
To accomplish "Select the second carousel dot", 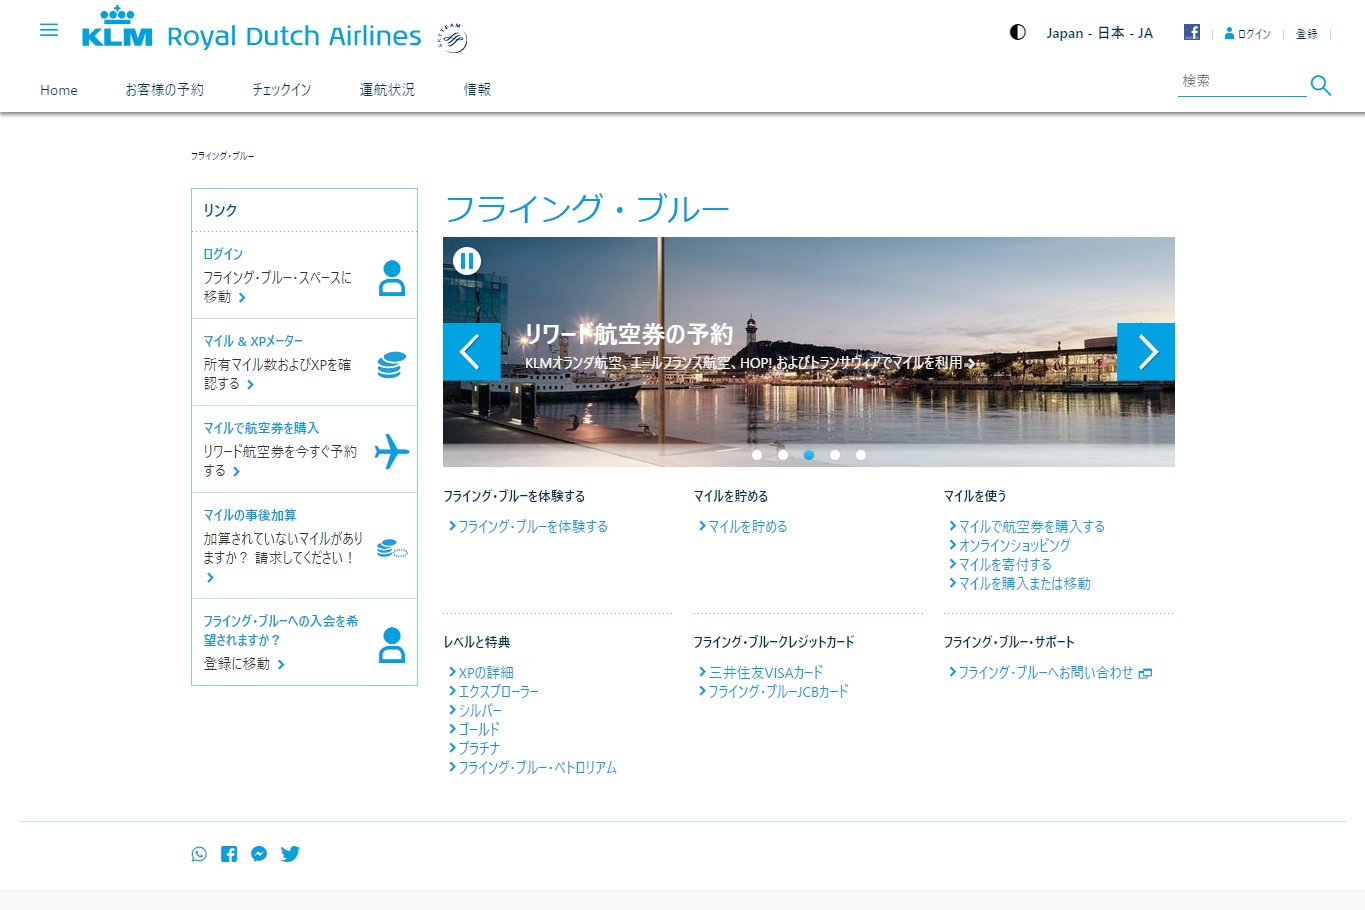I will click(x=783, y=455).
